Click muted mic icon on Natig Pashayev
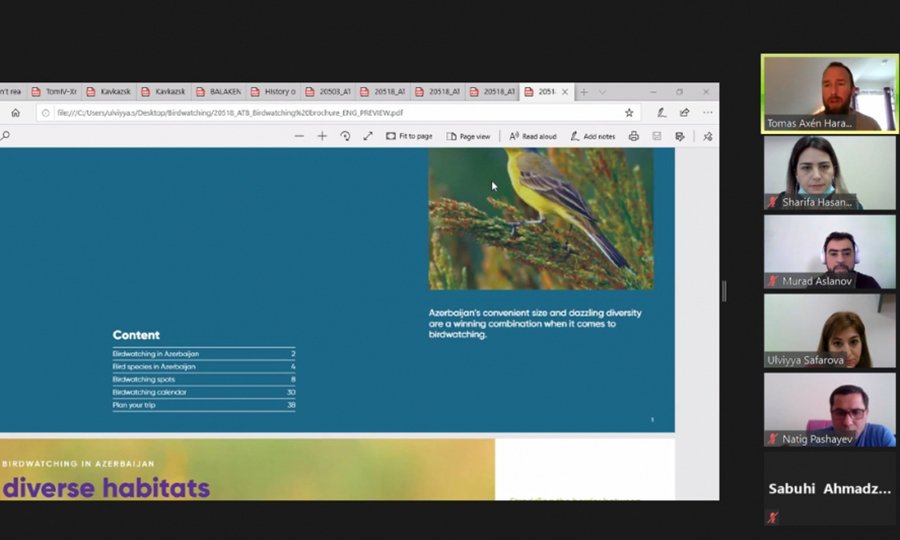 (x=773, y=440)
